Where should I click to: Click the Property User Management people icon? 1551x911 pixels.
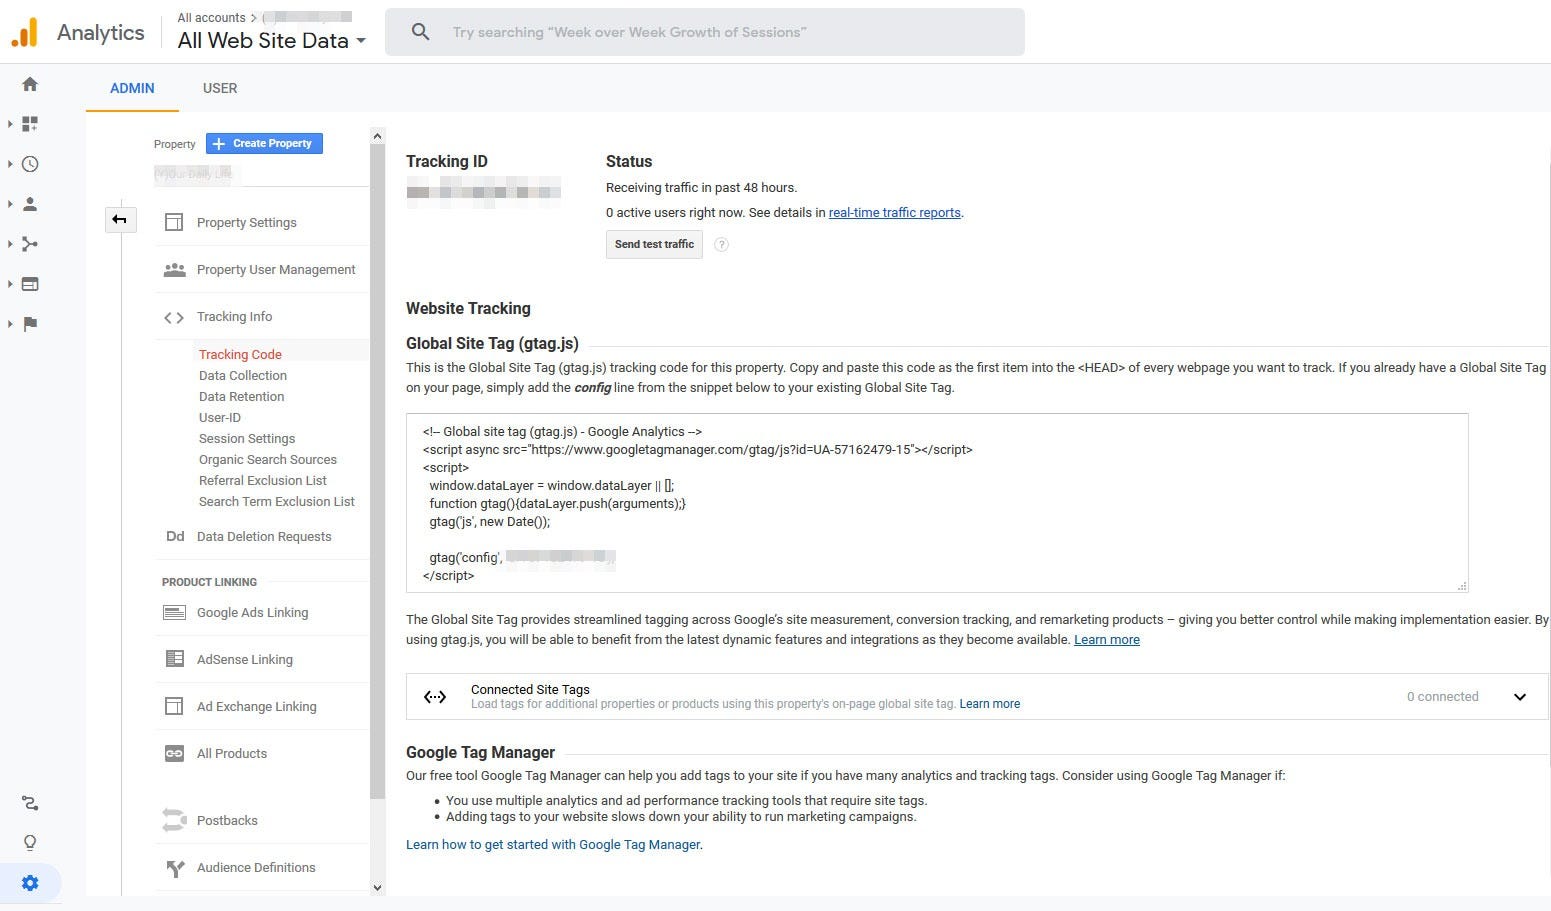click(x=174, y=269)
